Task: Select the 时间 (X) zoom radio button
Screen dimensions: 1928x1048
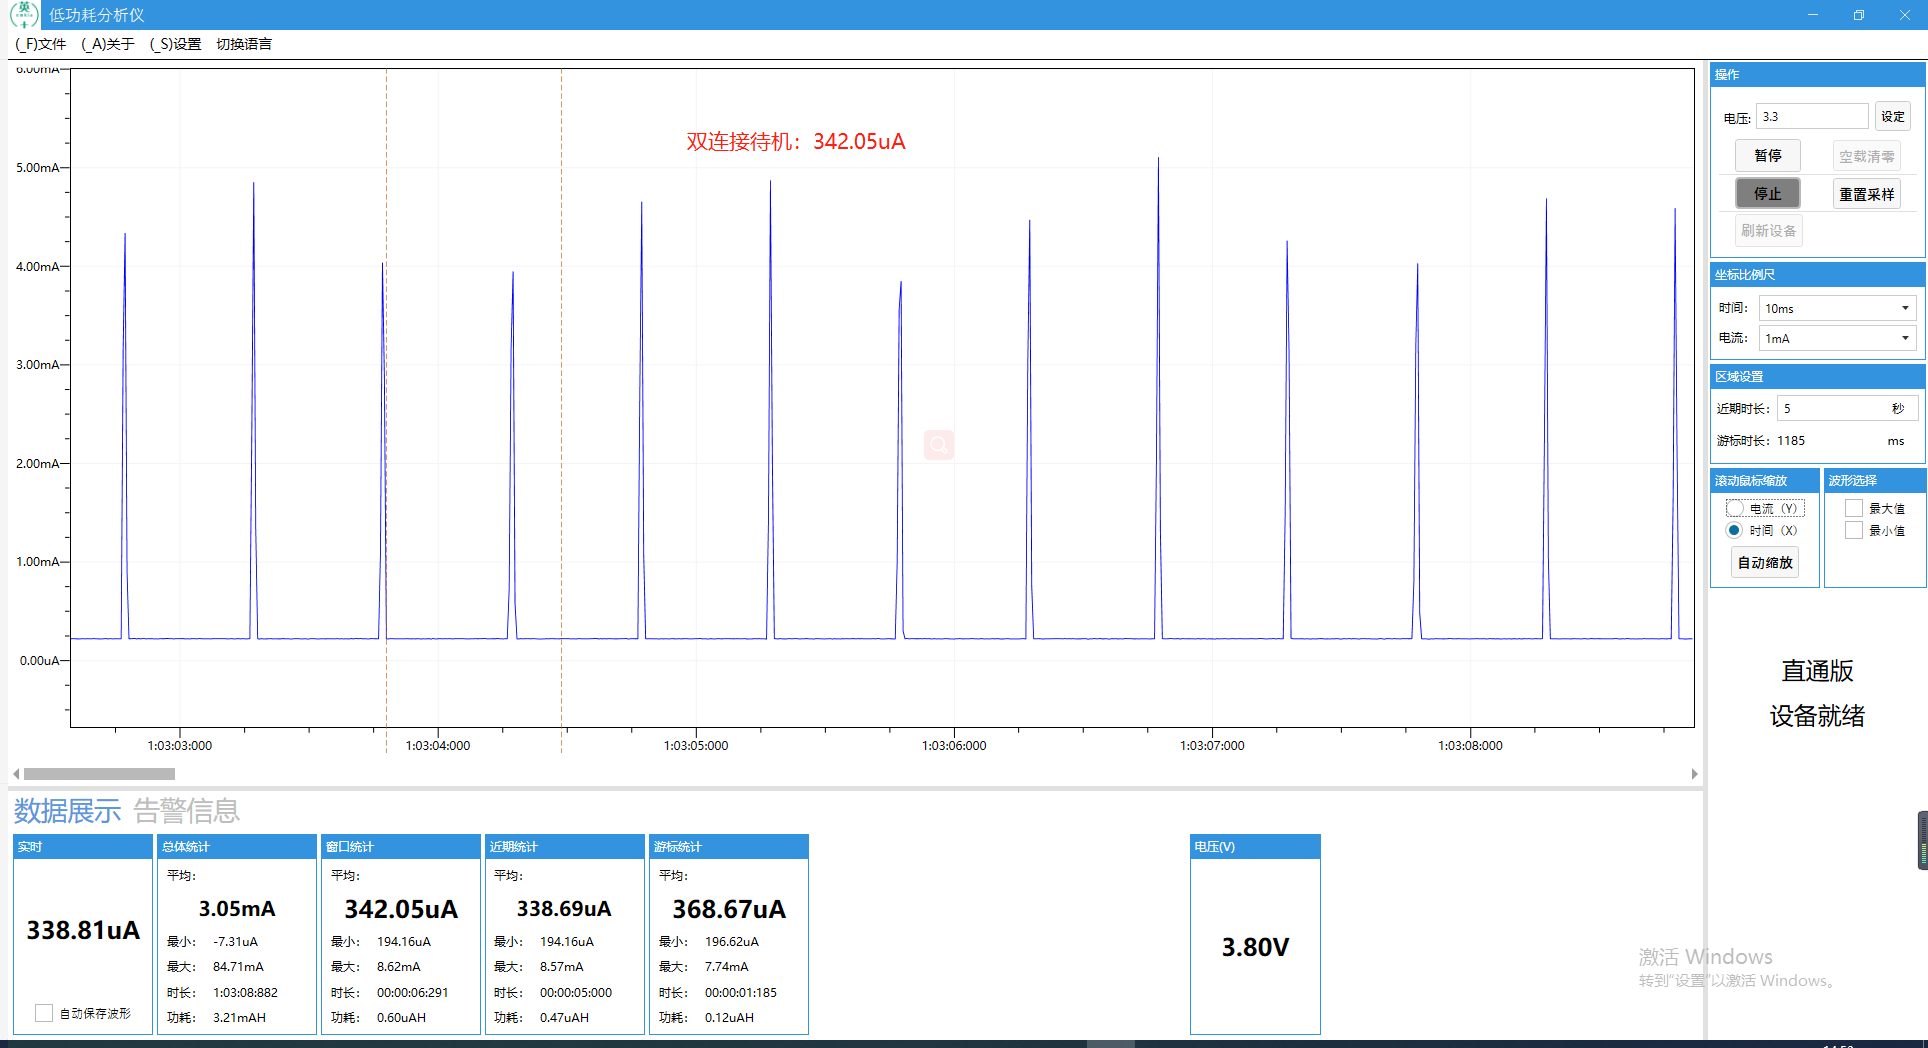Action: 1734,530
